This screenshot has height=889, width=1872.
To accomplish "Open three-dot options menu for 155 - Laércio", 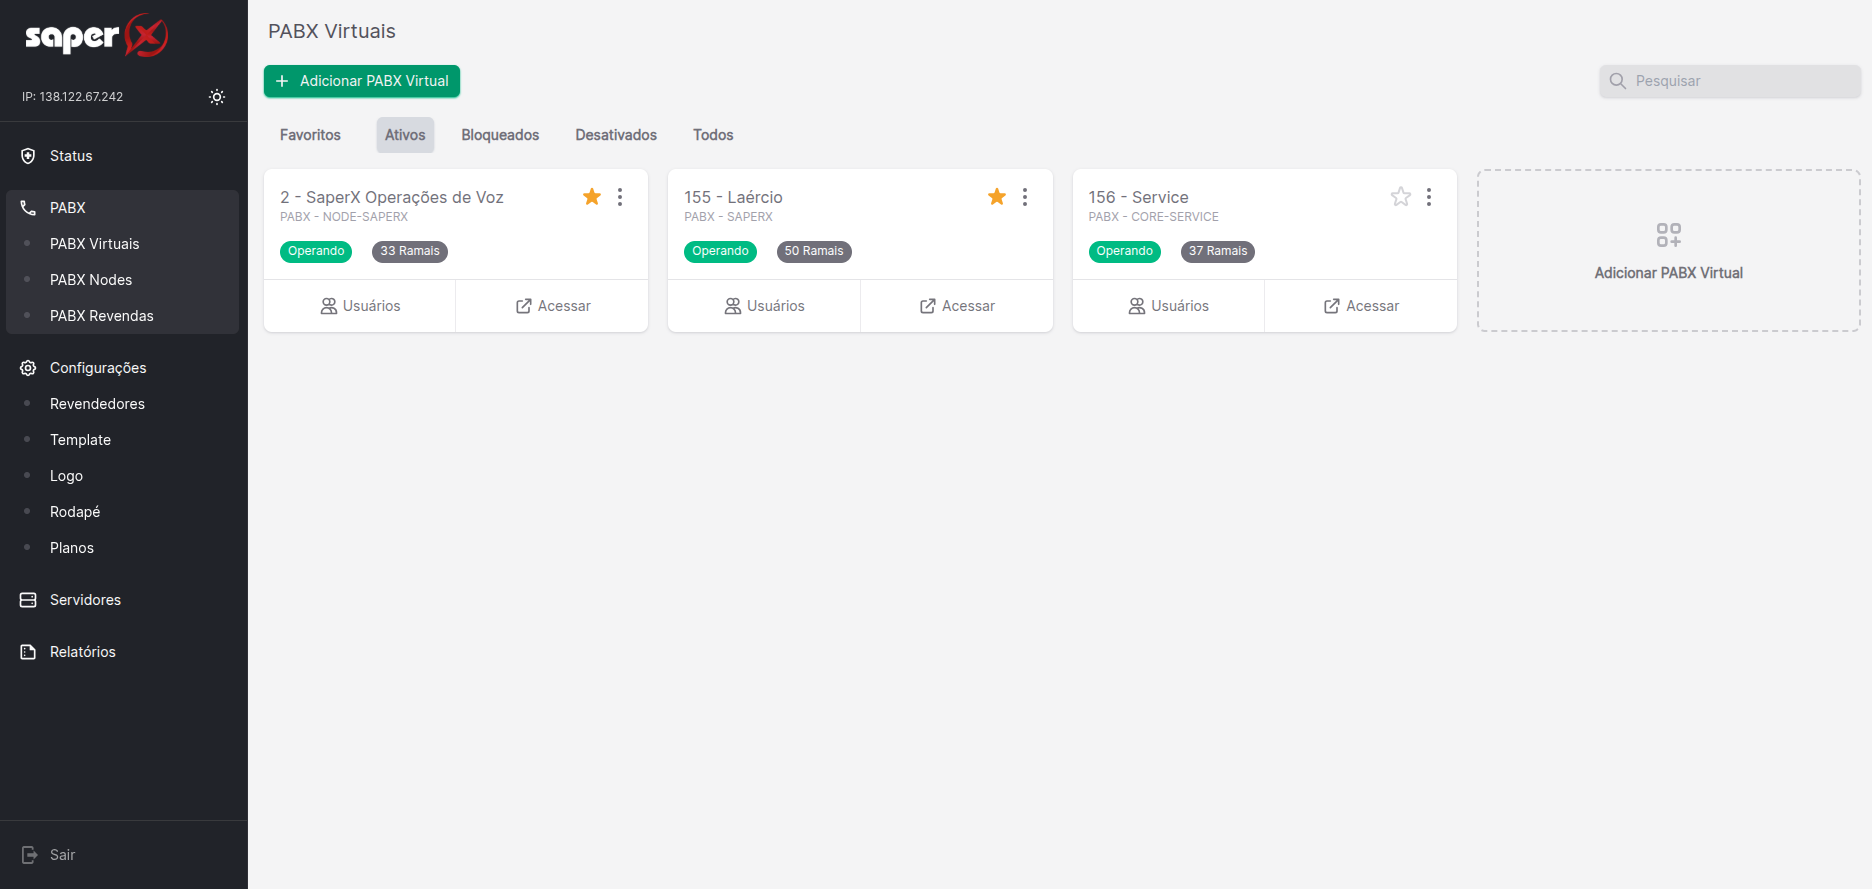I will click(1025, 197).
